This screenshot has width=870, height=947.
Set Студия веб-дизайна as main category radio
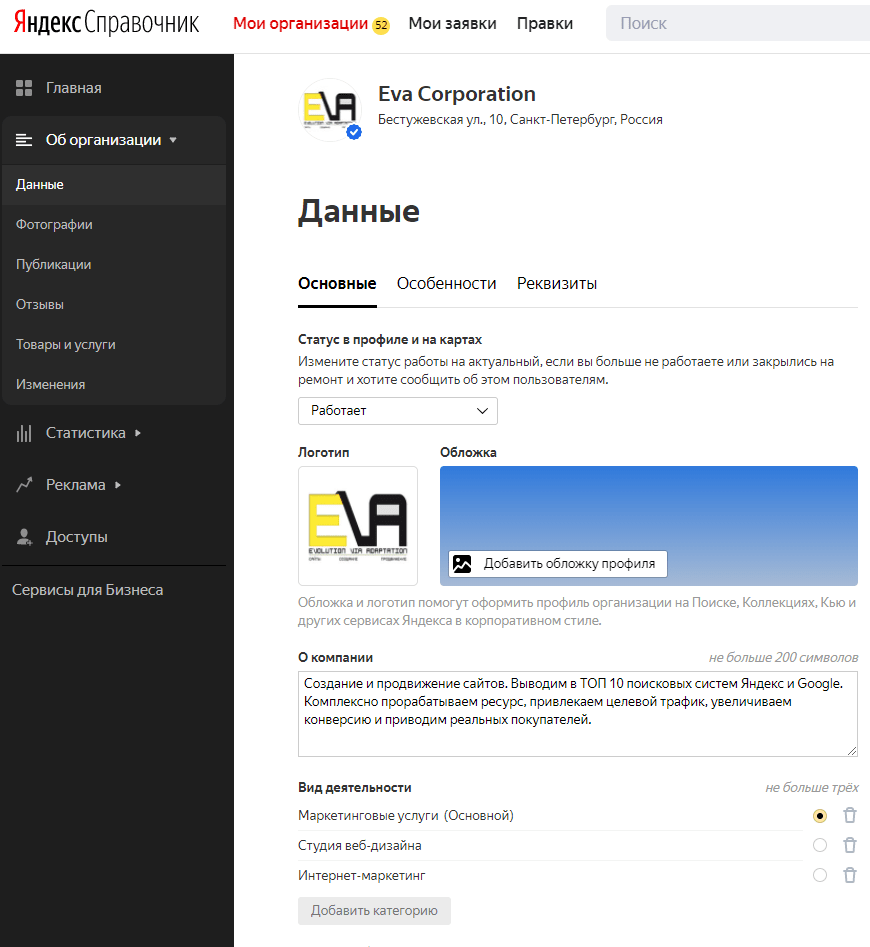(x=820, y=846)
